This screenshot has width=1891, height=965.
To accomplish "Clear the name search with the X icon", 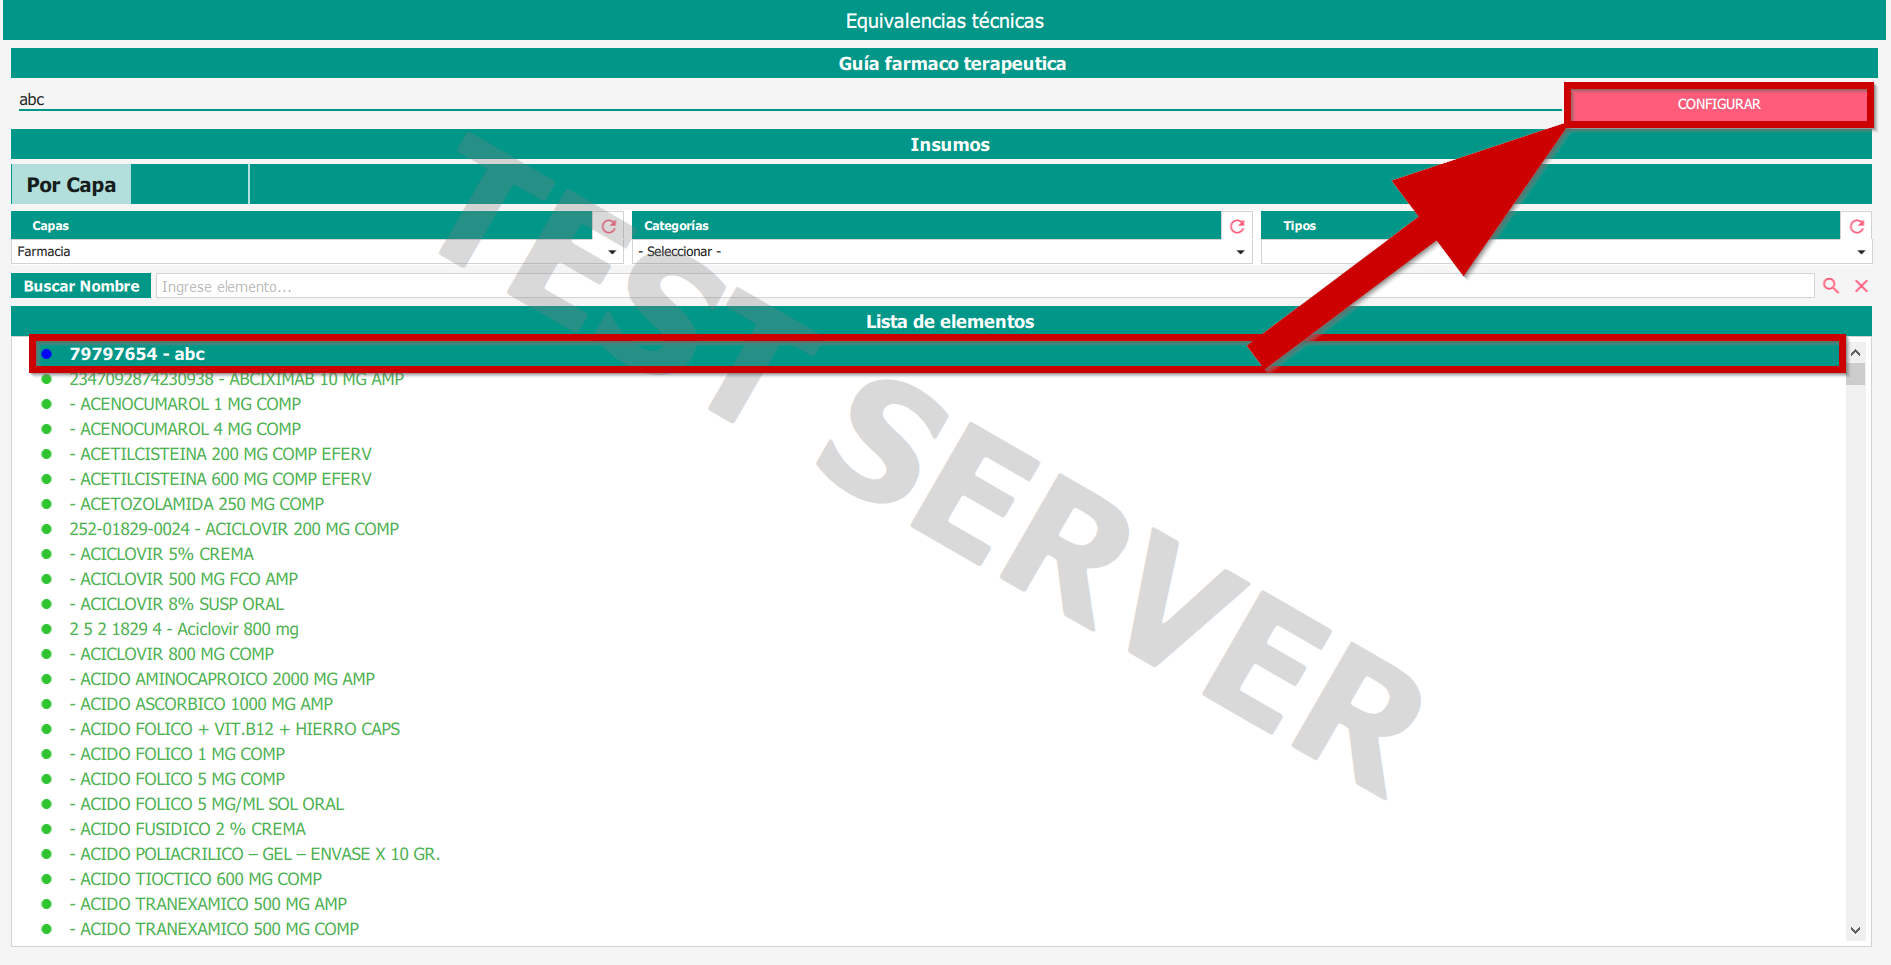I will coord(1861,286).
